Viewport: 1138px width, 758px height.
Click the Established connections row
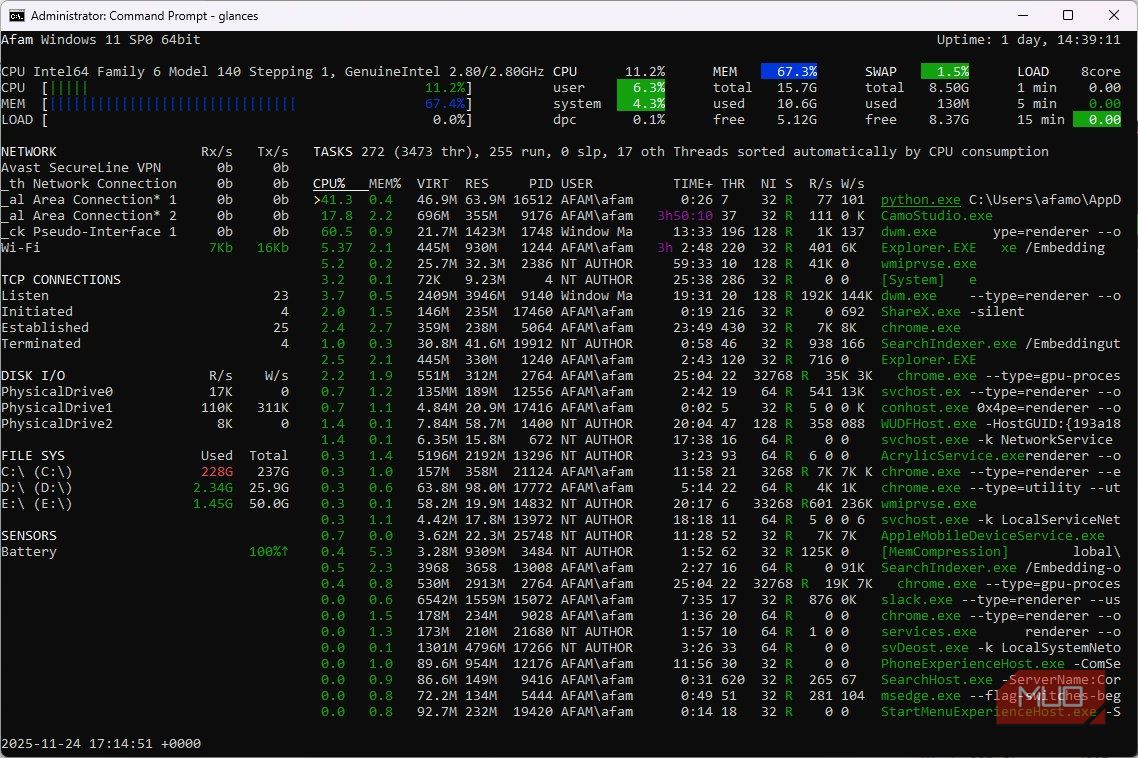point(144,327)
